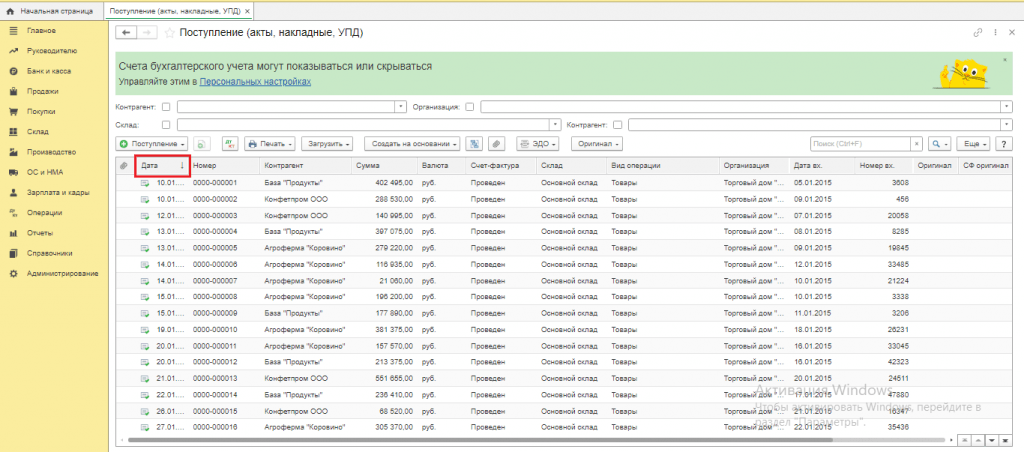The image size is (1024, 452).
Task: Add page to favorites with star icon
Action: [169, 33]
